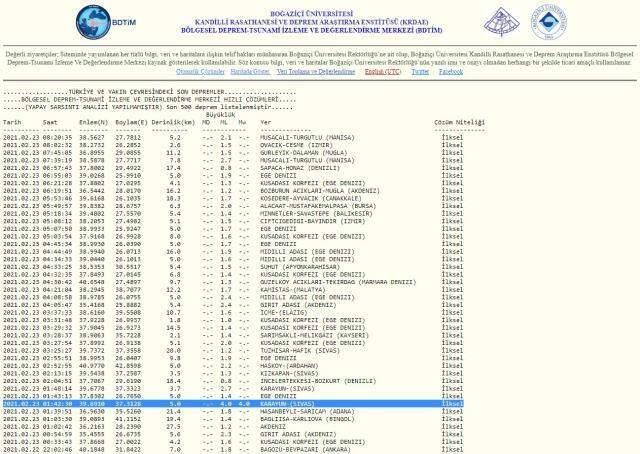640x454 pixels.
Task: Click 'BAGOZU-BEYPAZARI (ANKARA)' location text
Action: click(306, 450)
